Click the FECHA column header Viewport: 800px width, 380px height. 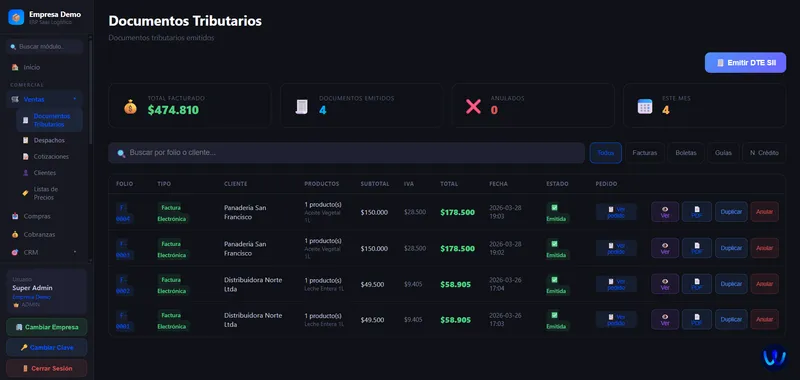(498, 184)
